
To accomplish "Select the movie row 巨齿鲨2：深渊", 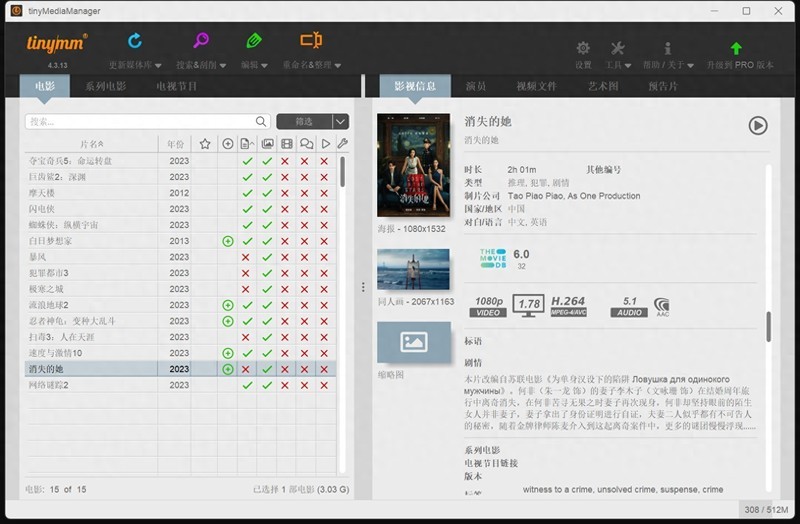I will pyautogui.click(x=181, y=177).
